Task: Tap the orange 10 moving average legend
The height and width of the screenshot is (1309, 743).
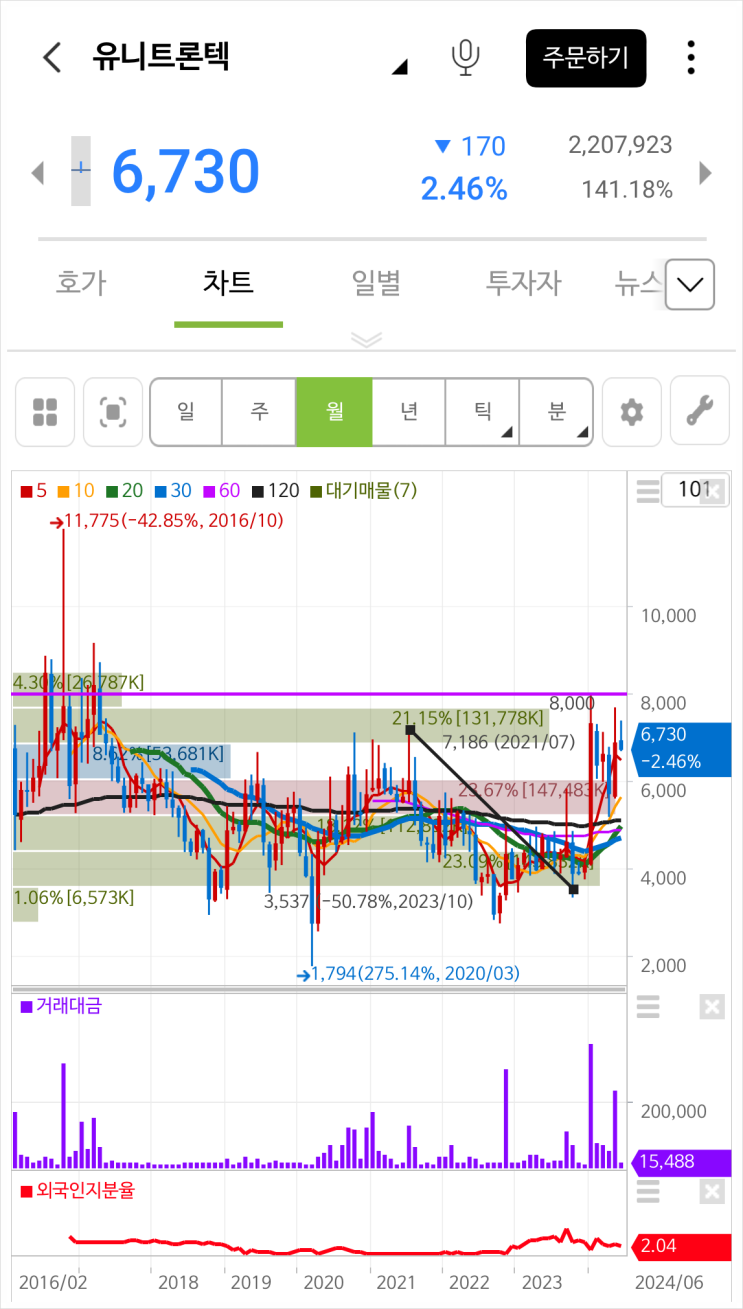Action: (75, 490)
